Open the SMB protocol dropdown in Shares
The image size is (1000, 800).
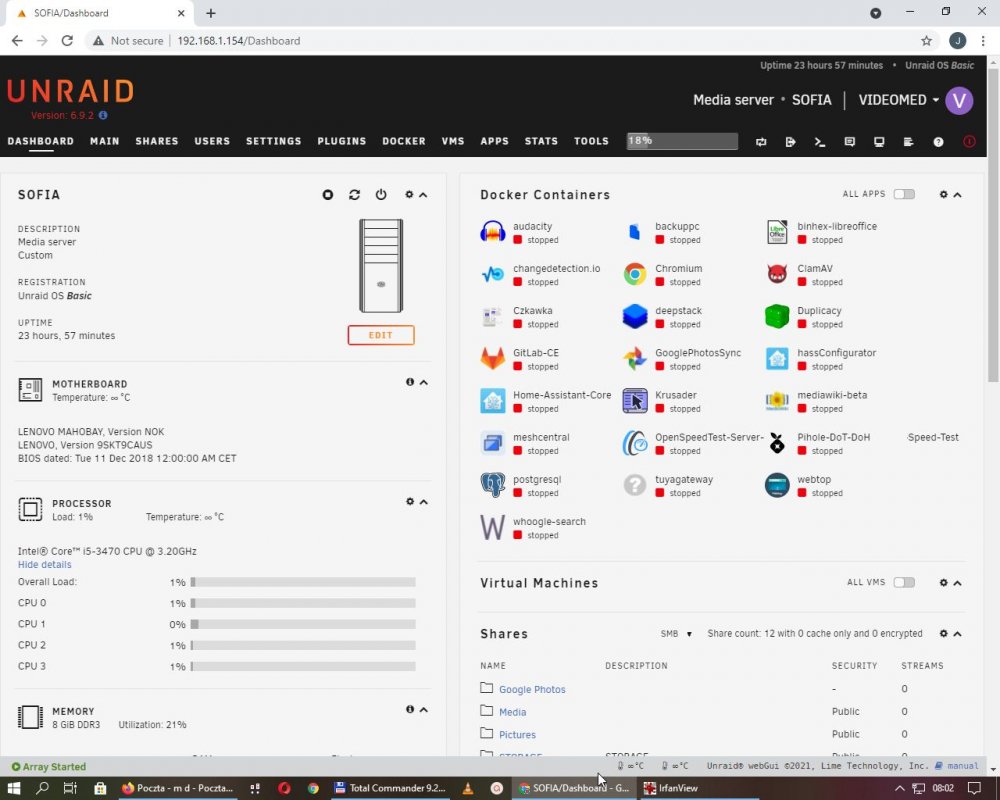676,633
